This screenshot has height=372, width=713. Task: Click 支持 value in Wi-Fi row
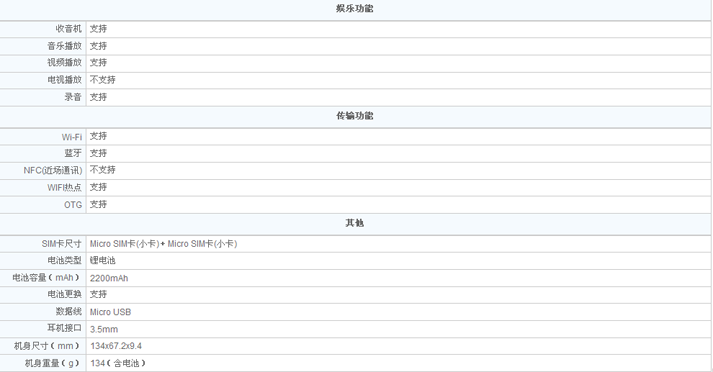point(98,136)
